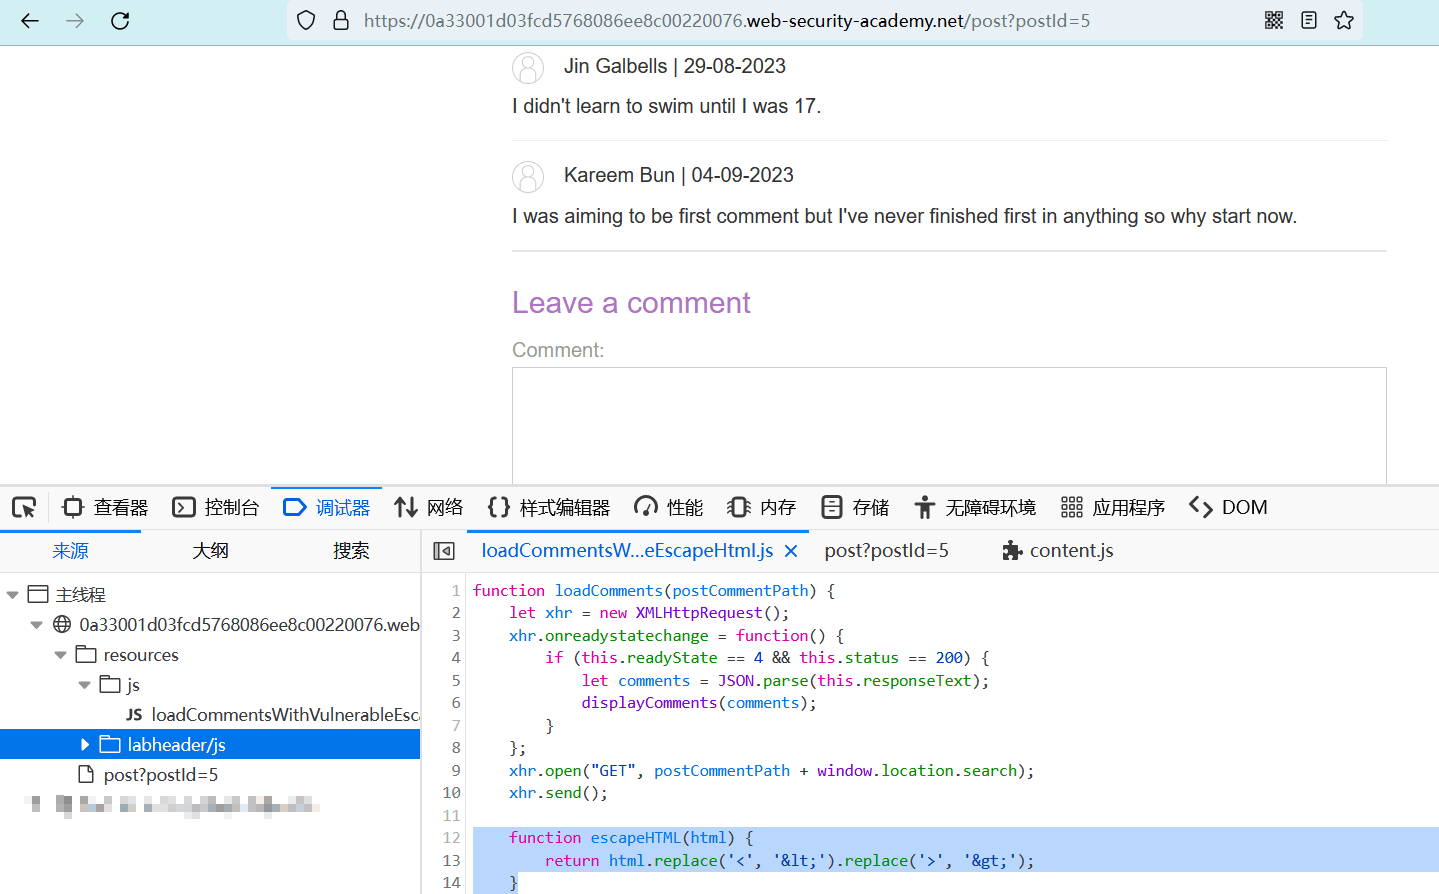Open the 网络 network panel tab
The height and width of the screenshot is (894, 1439).
(429, 508)
